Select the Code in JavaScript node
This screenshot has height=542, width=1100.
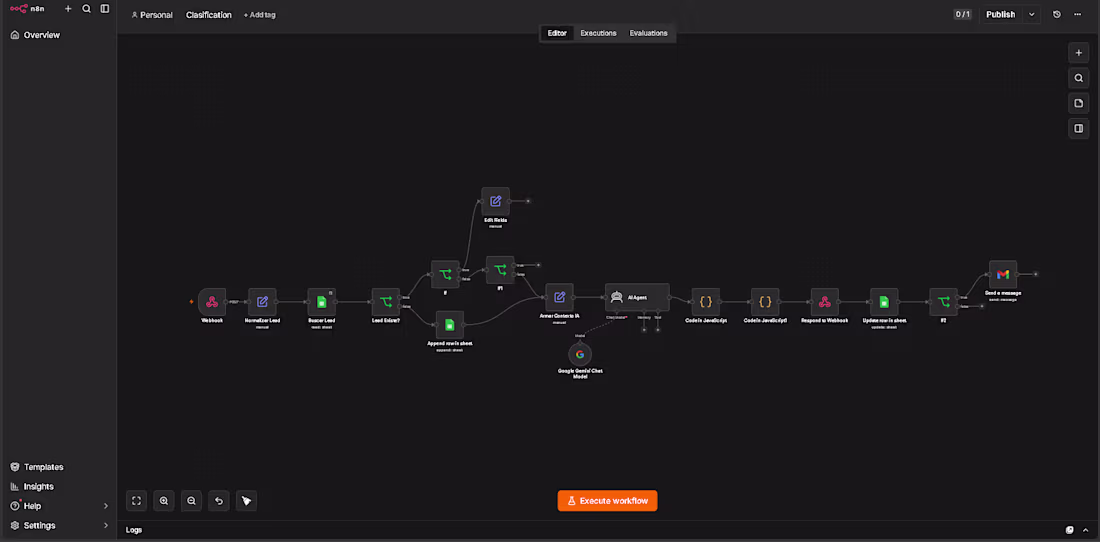(706, 302)
